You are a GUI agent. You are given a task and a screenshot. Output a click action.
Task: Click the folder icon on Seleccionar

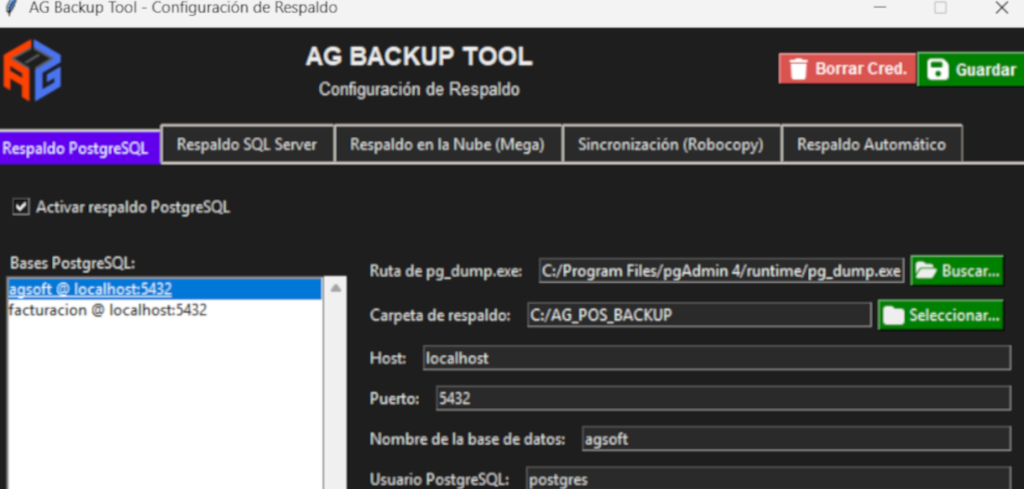tap(893, 315)
